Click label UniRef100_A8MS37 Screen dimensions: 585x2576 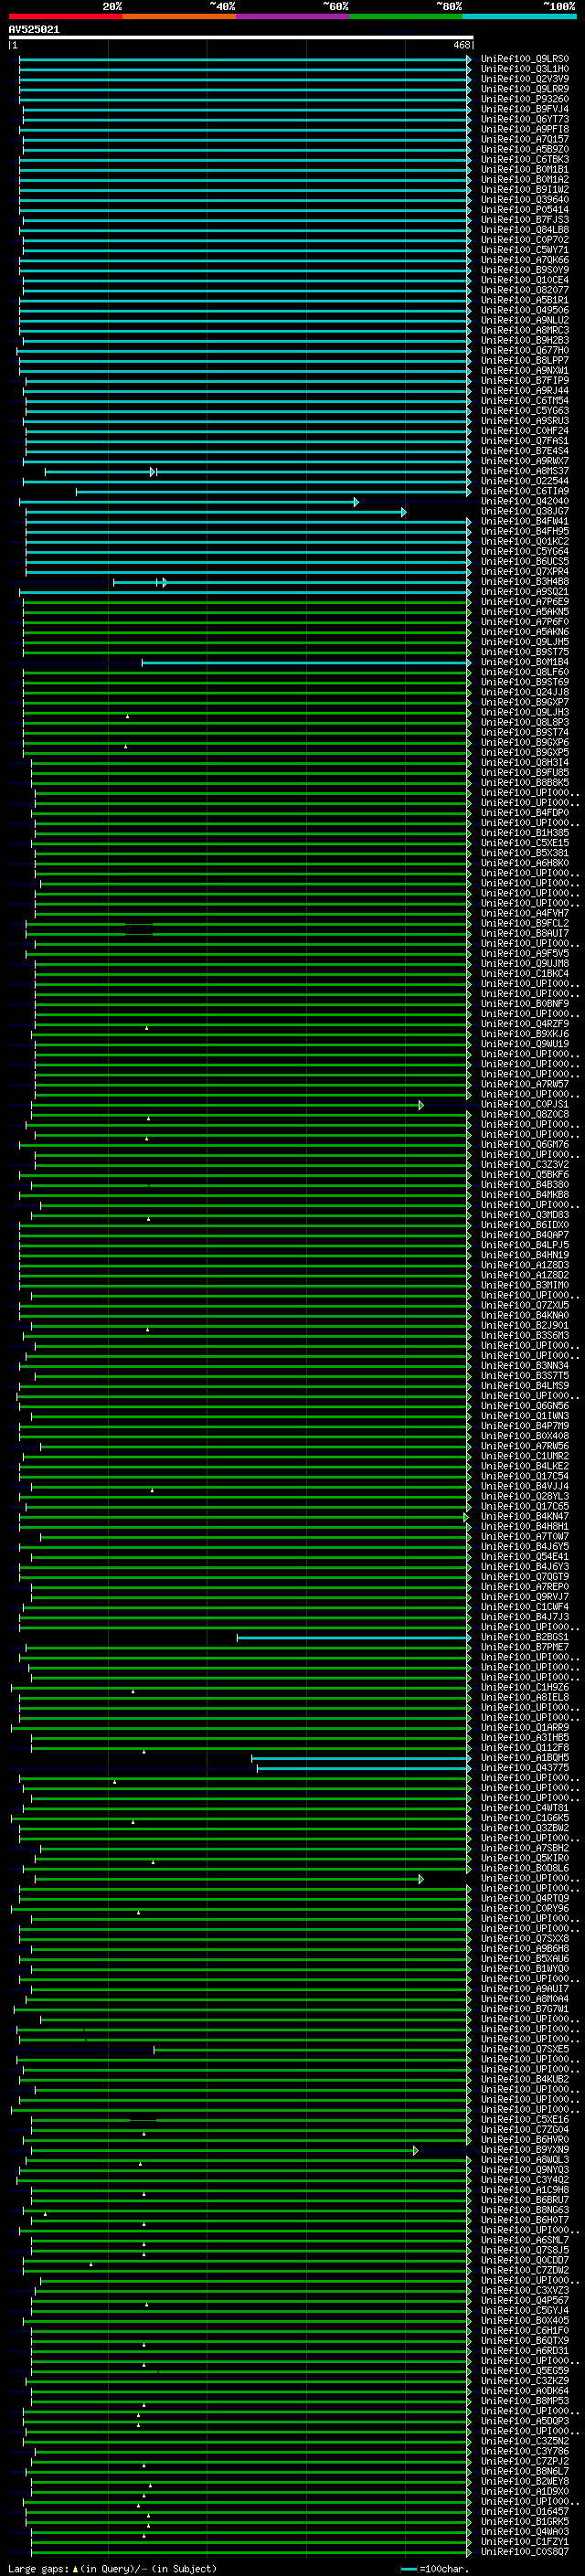coord(525,471)
